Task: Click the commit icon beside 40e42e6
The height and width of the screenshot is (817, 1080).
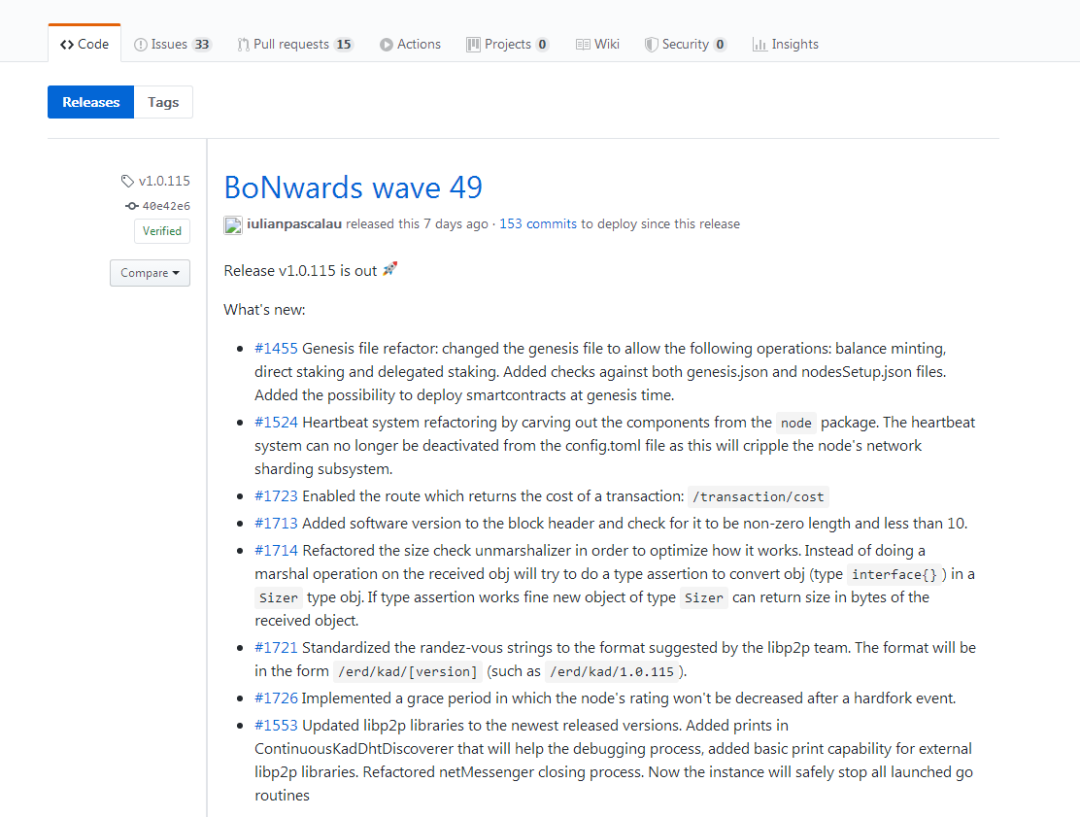Action: tap(132, 206)
